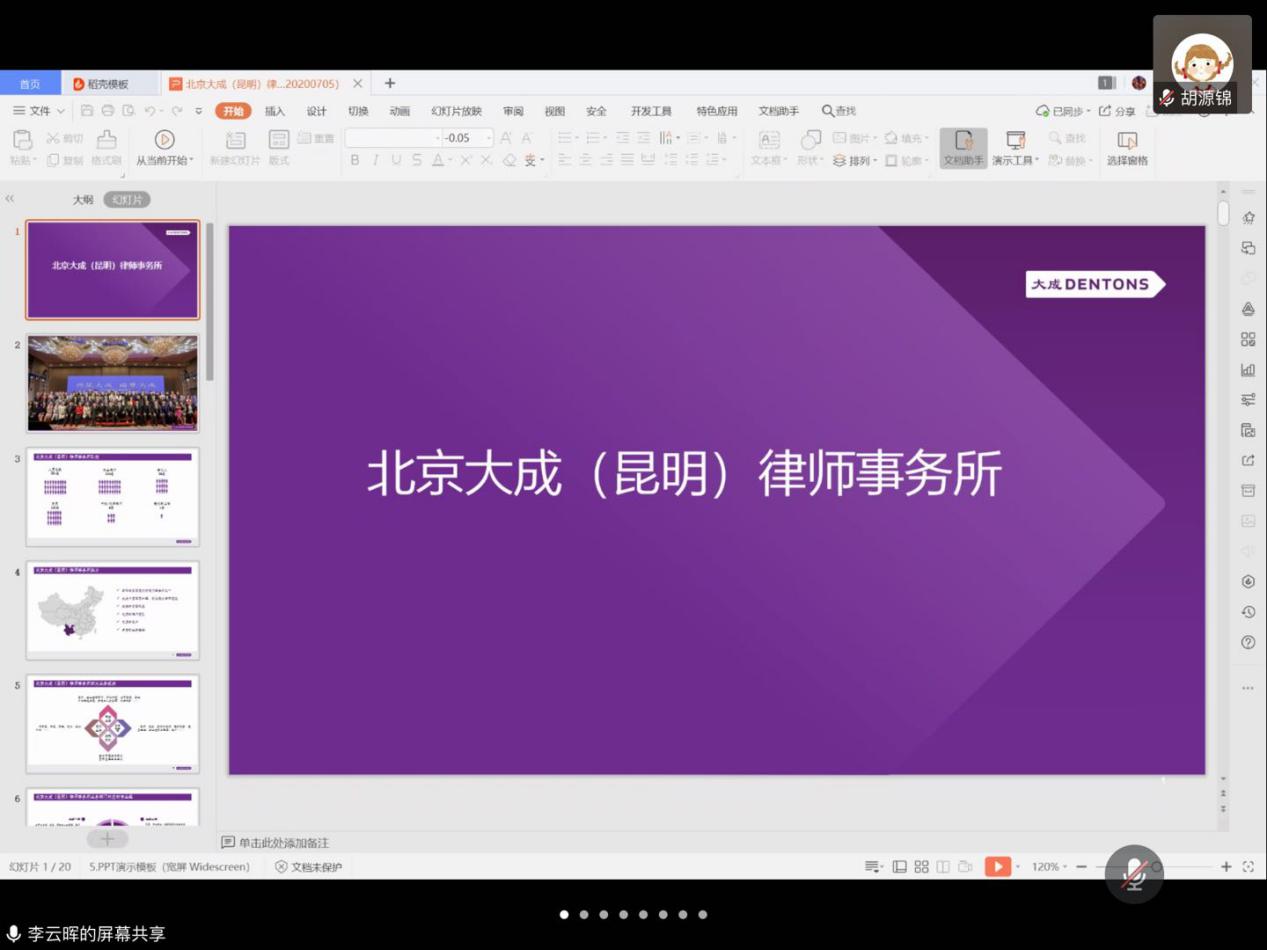This screenshot has height=950, width=1267.
Task: Switch to the 插入 ribbon tab
Action: tap(275, 111)
